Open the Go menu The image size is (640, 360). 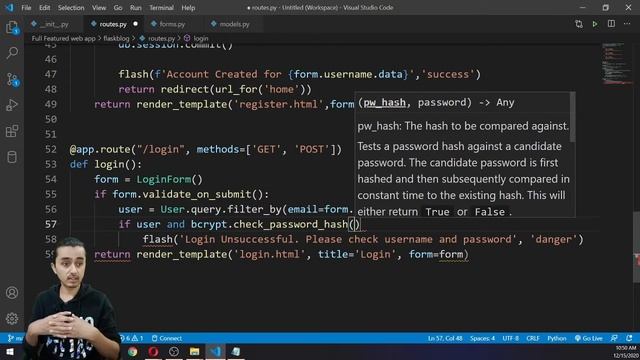(x=118, y=7)
